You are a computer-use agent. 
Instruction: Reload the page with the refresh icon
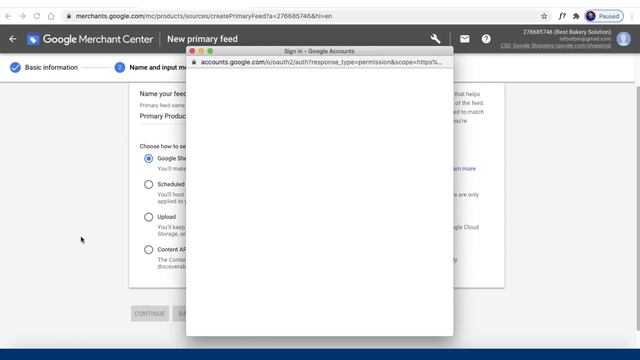point(37,16)
